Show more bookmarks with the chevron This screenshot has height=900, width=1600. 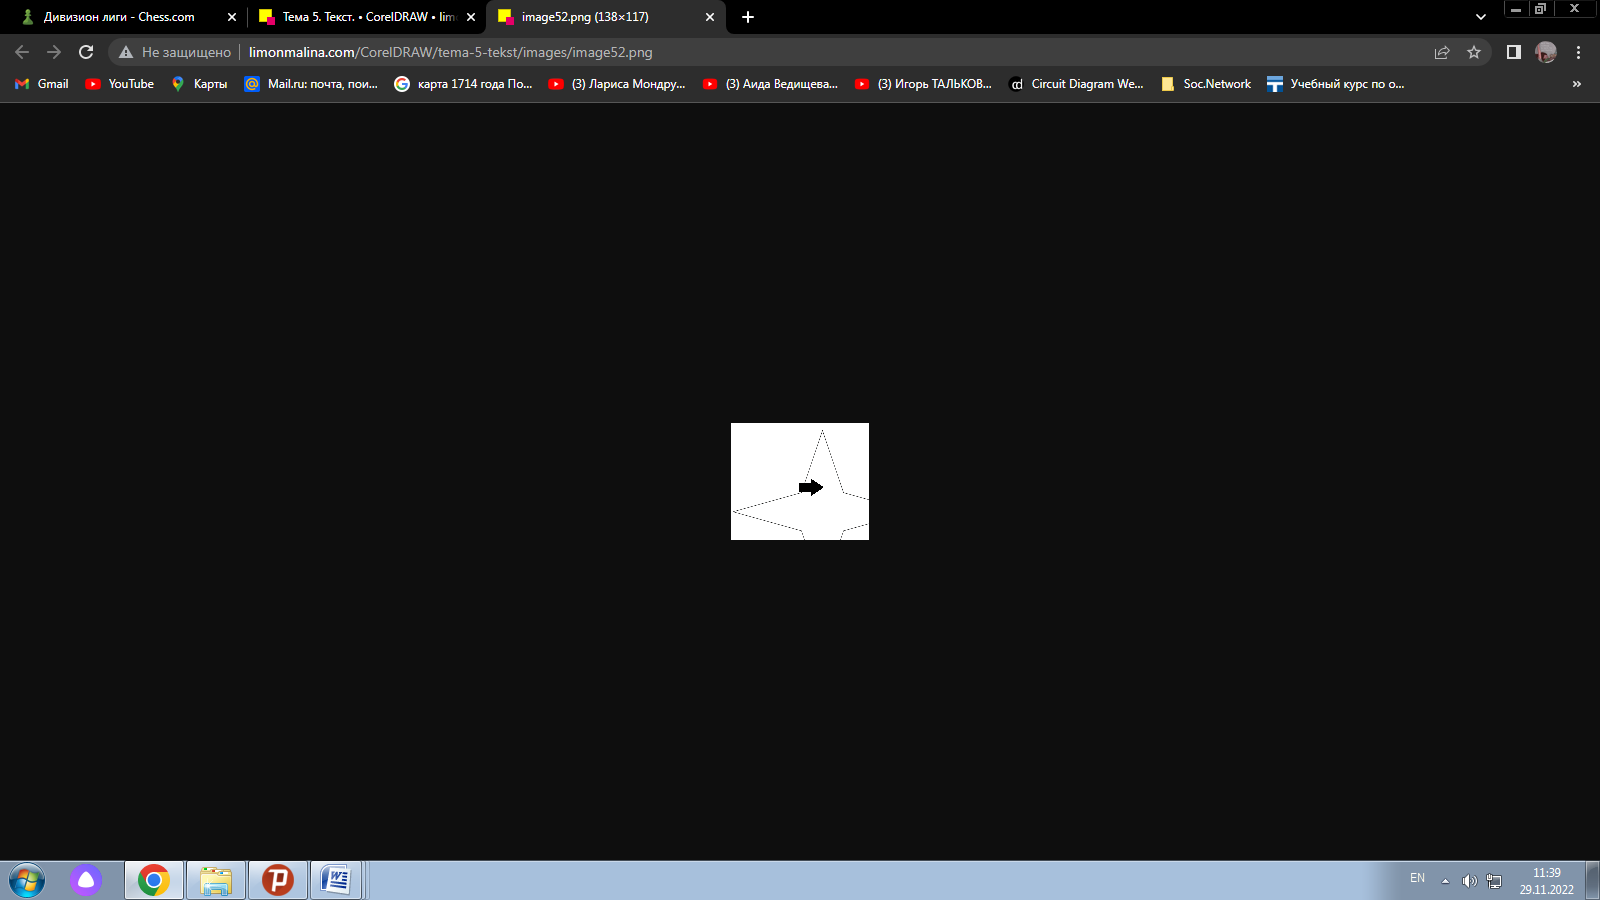(x=1577, y=84)
